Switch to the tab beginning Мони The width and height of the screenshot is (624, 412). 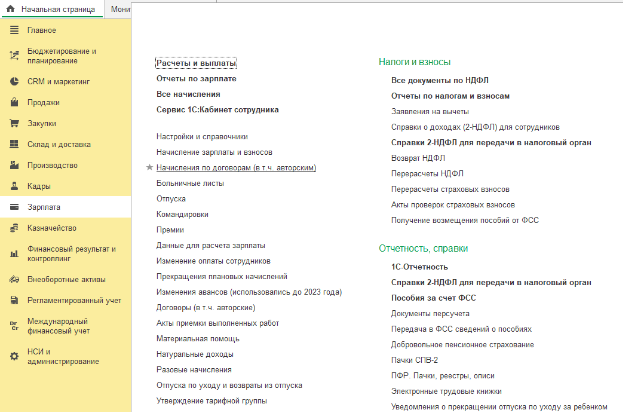tap(119, 9)
